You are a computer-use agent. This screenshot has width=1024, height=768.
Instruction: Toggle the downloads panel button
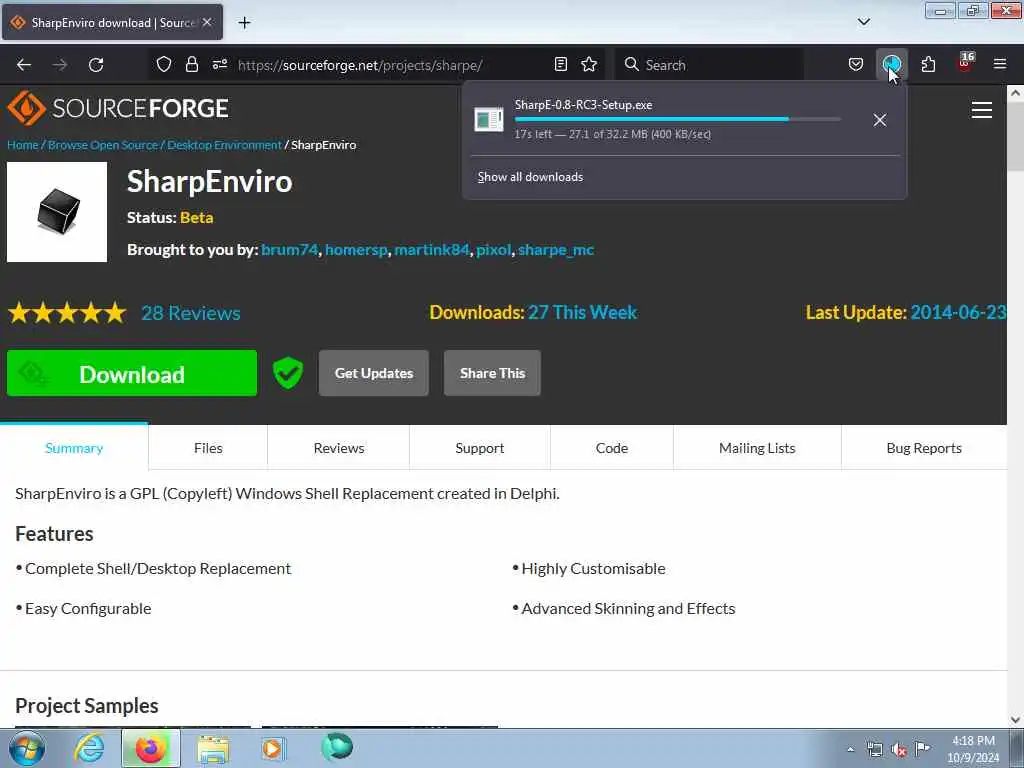[891, 64]
